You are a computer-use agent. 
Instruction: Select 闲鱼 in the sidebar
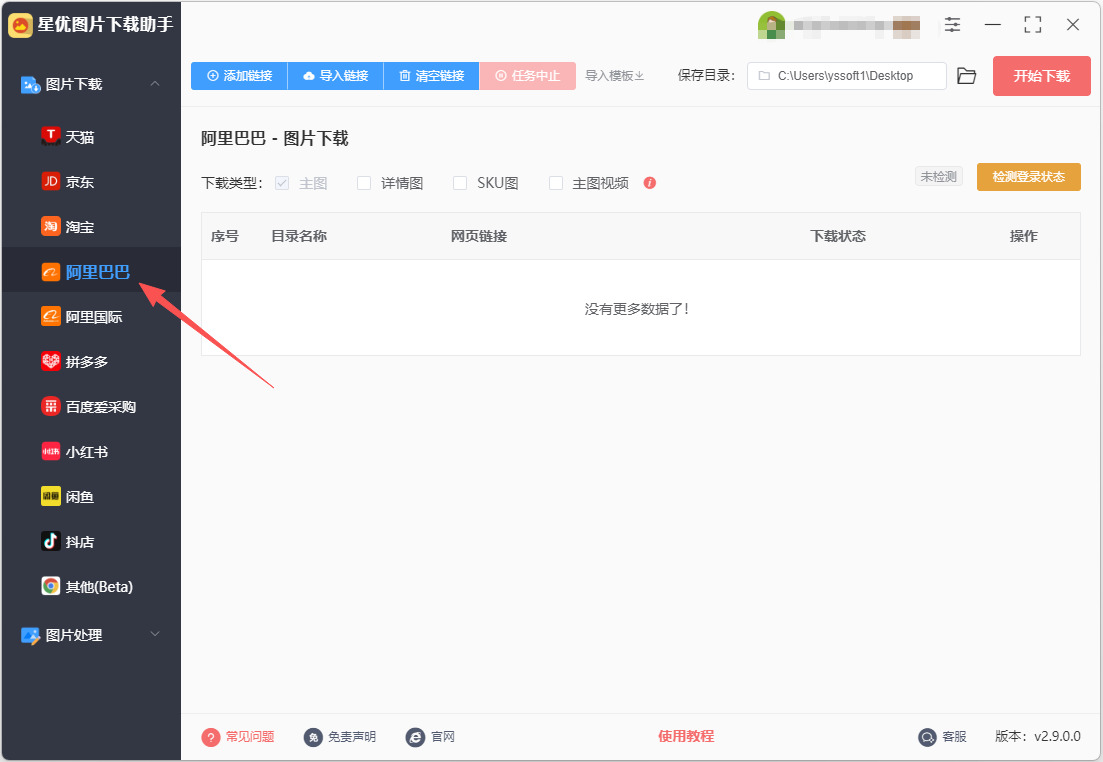pyautogui.click(x=91, y=497)
